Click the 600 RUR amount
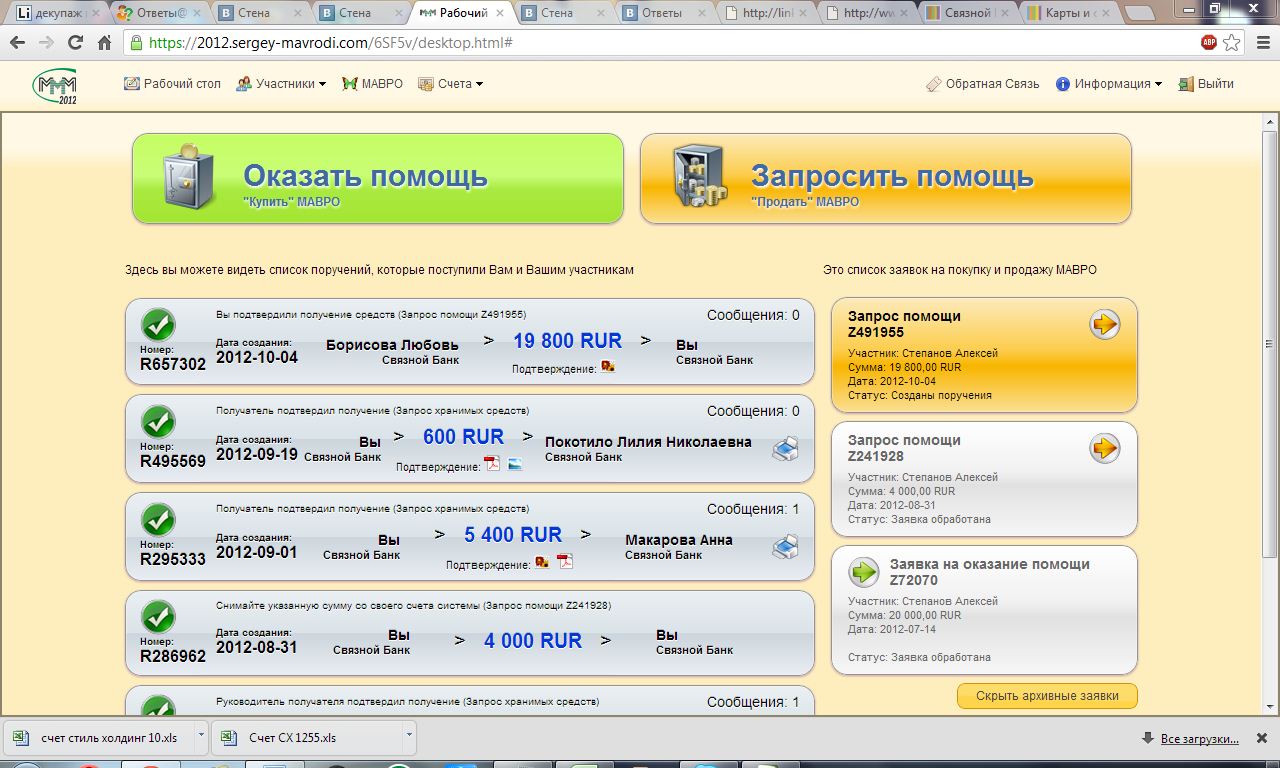This screenshot has height=768, width=1280. 463,437
